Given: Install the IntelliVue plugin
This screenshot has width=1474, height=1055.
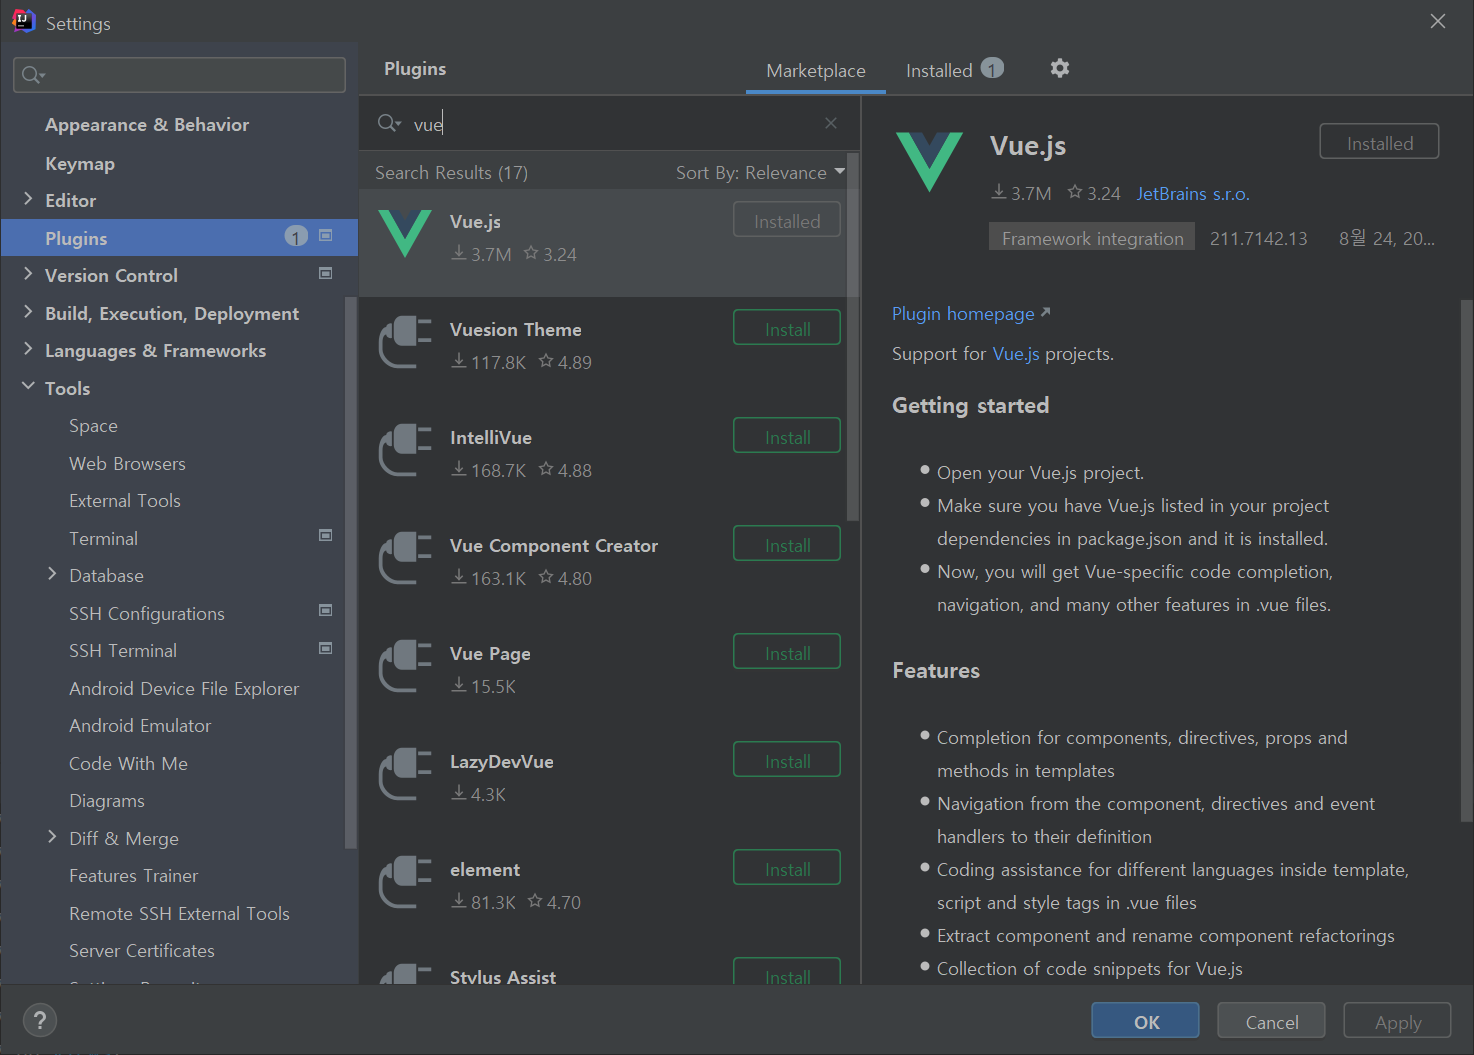Looking at the screenshot, I should pos(787,436).
